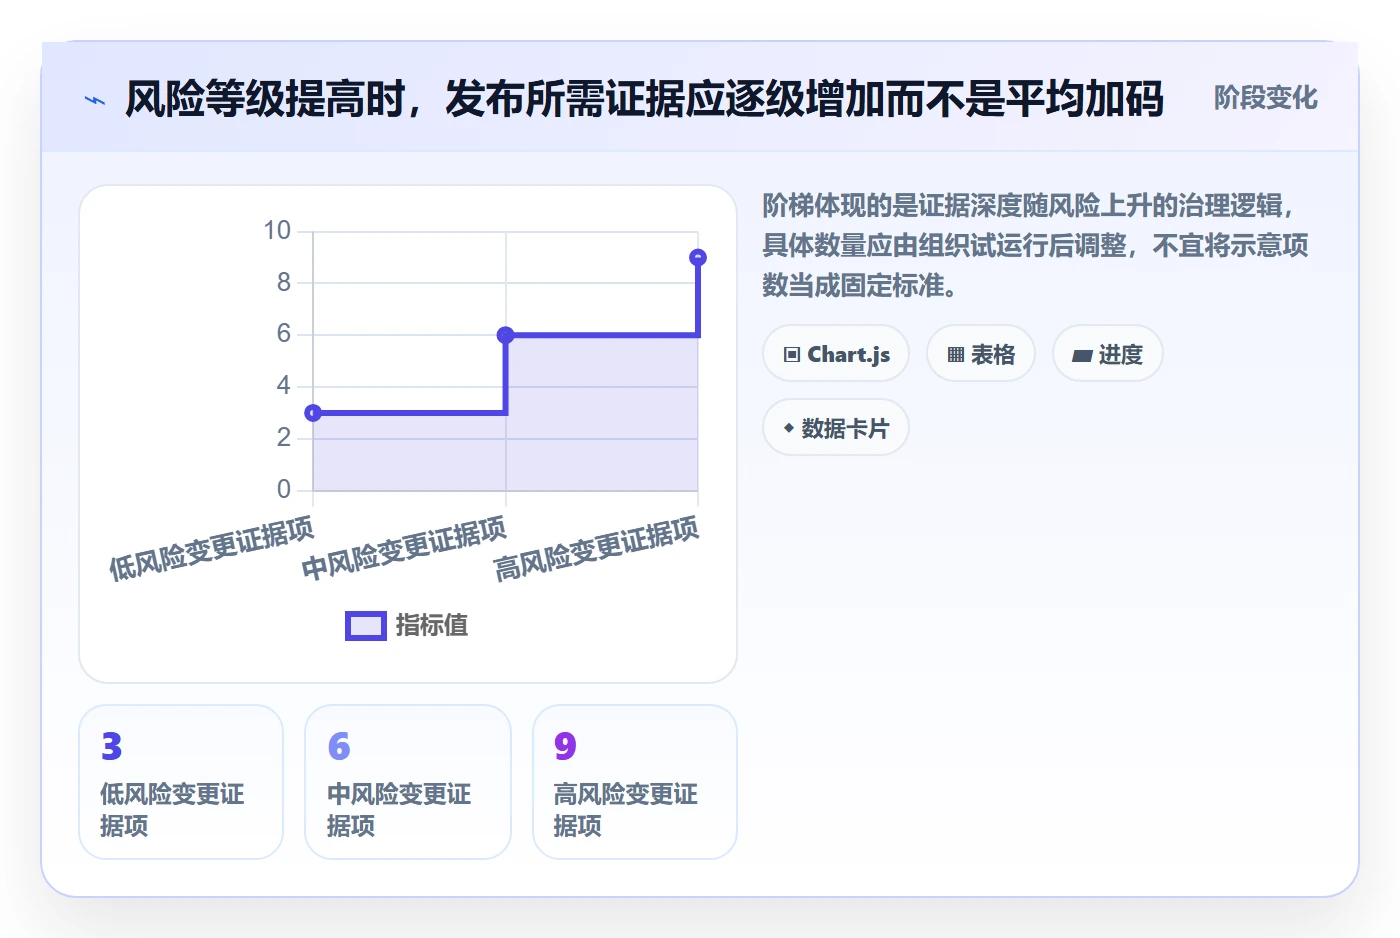Click the 高风险变更证据项 x-axis label
This screenshot has height=938, width=1400.
pos(596,548)
